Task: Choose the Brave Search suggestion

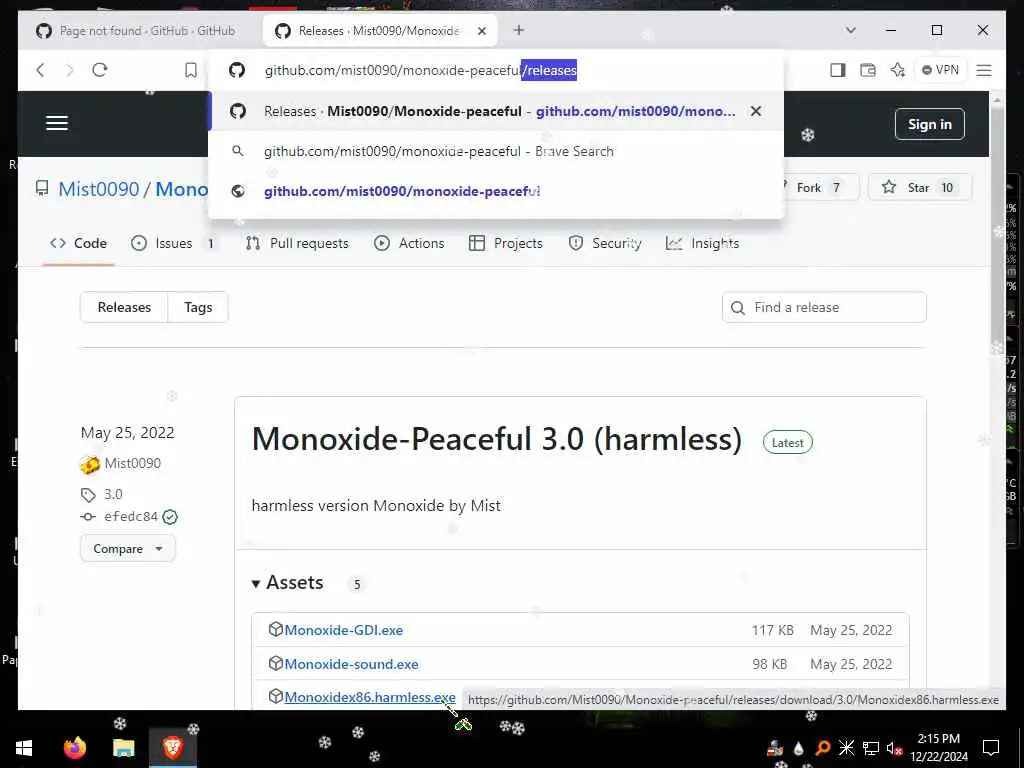Action: click(x=496, y=151)
